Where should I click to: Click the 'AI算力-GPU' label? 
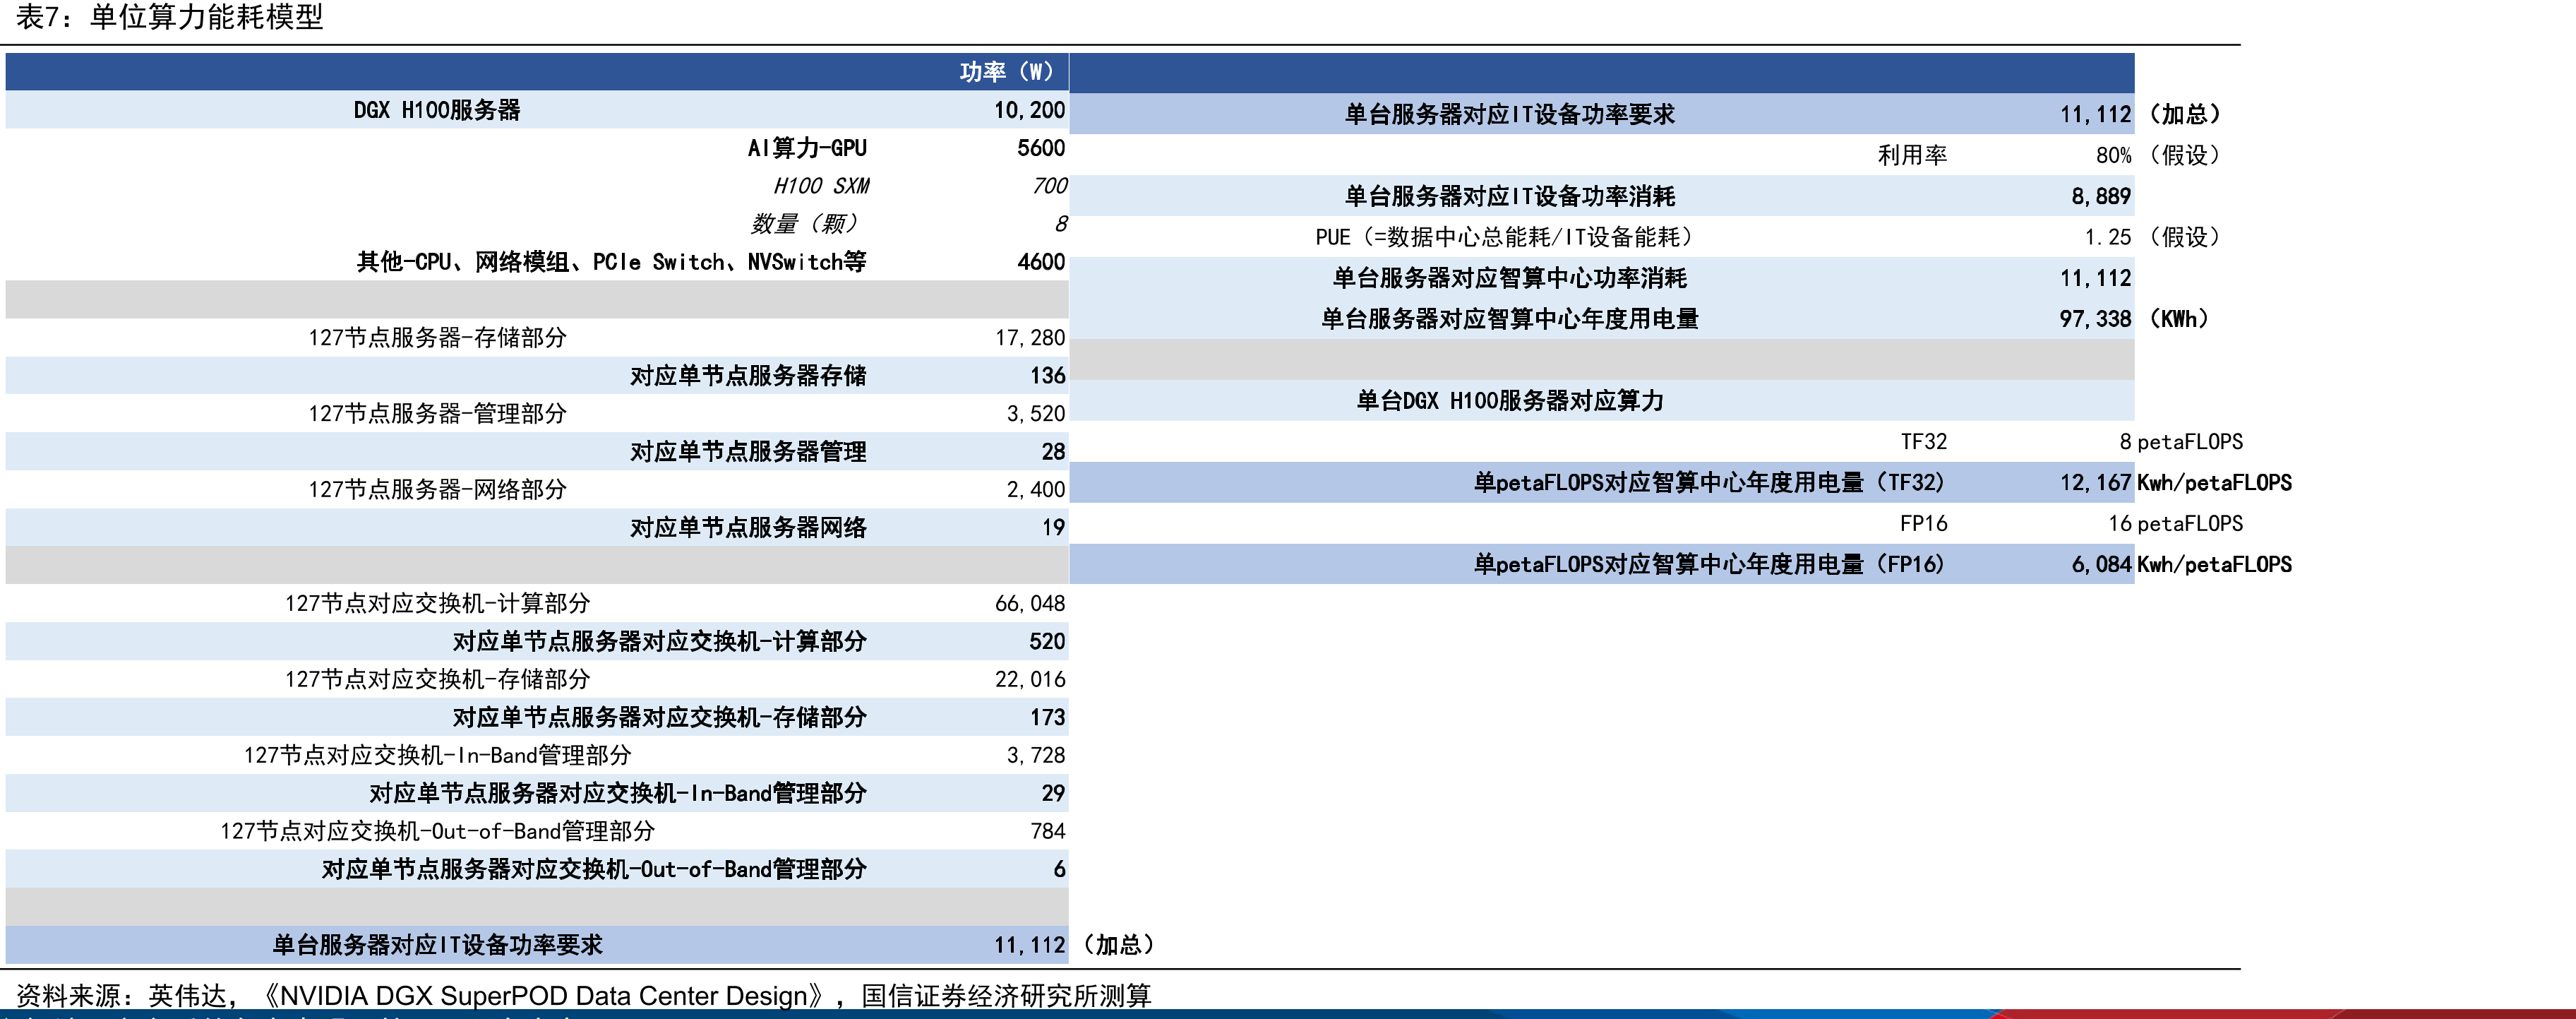tap(807, 148)
